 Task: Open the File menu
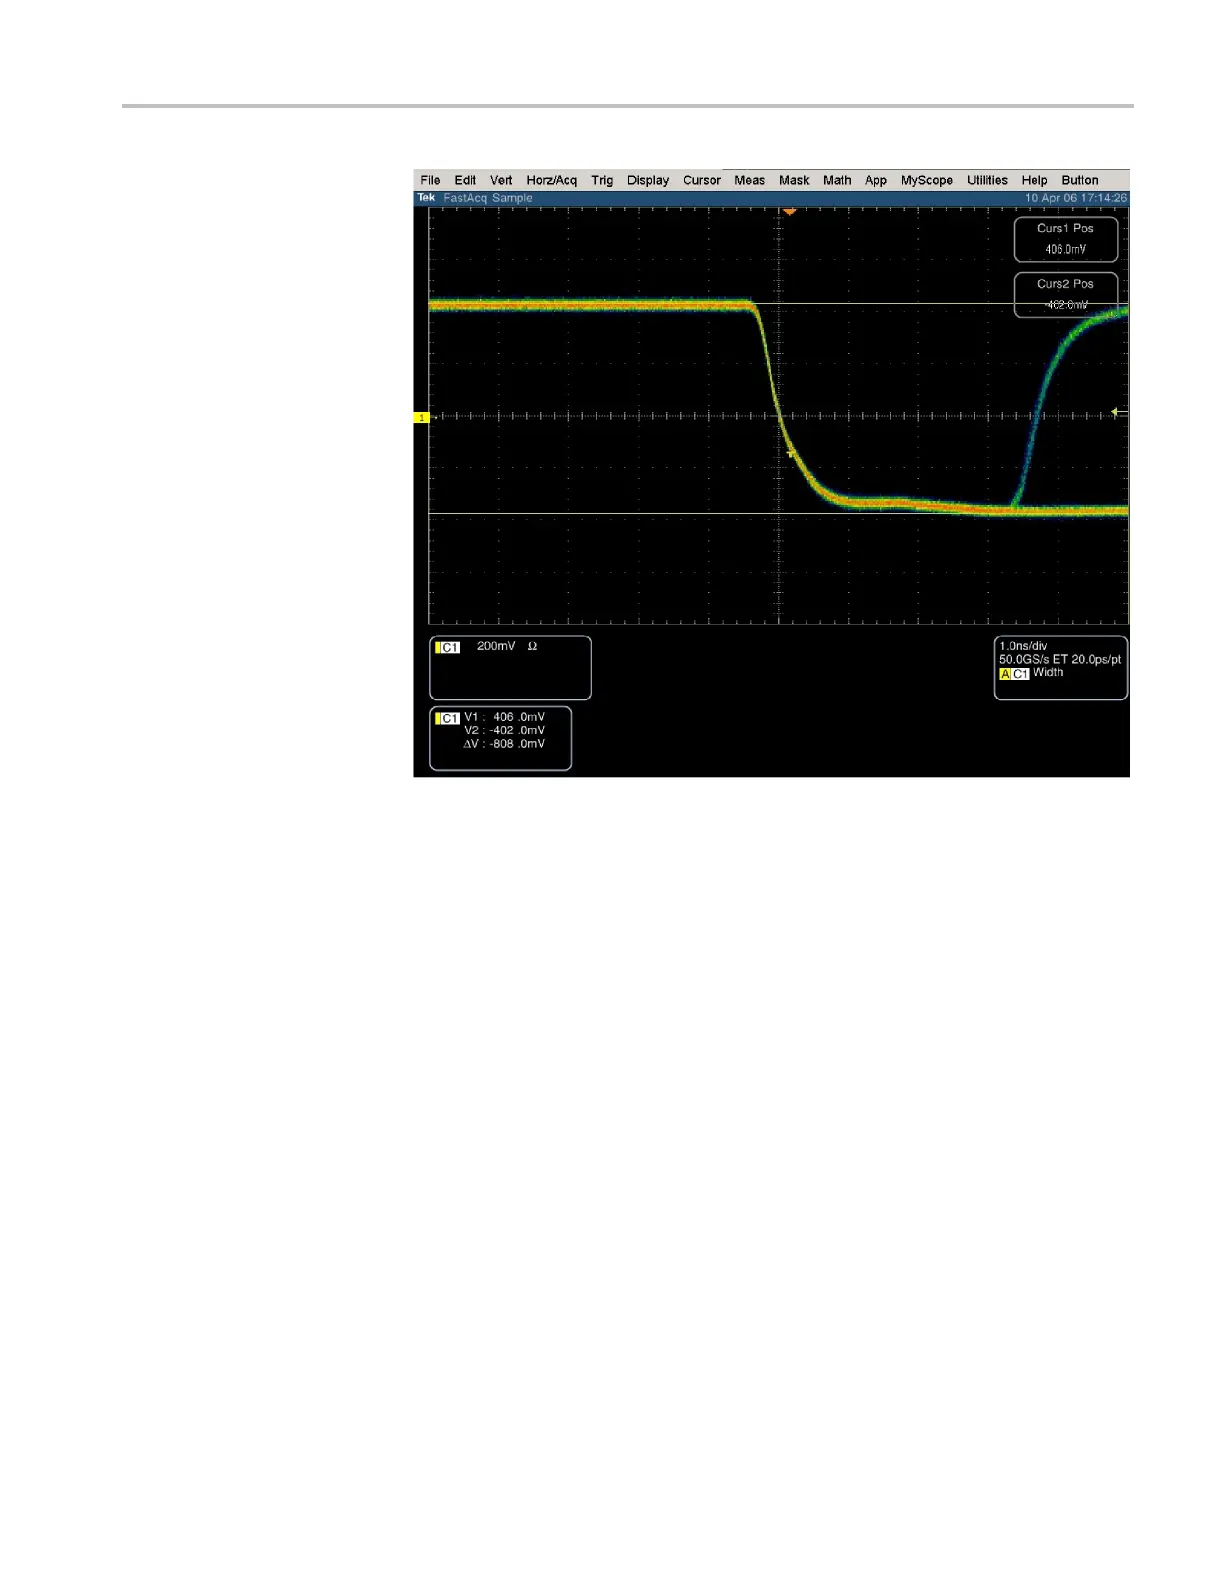click(430, 181)
